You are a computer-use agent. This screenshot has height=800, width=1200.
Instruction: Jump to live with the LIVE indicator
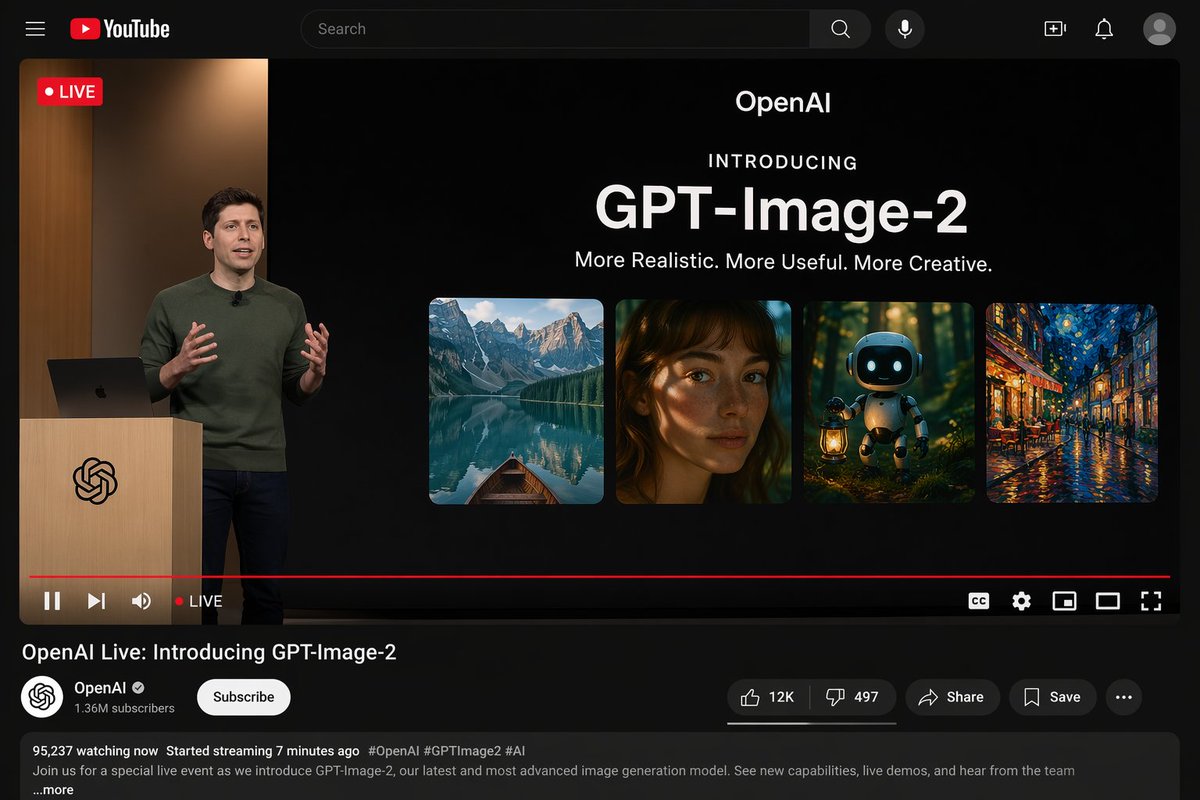click(198, 601)
